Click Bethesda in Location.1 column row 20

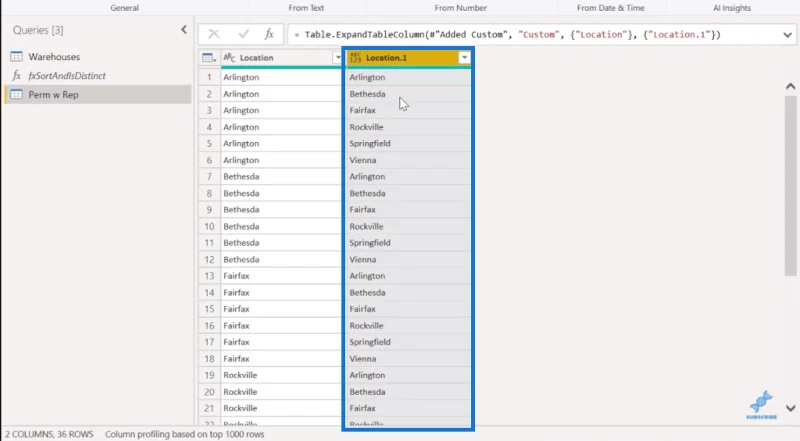367,392
